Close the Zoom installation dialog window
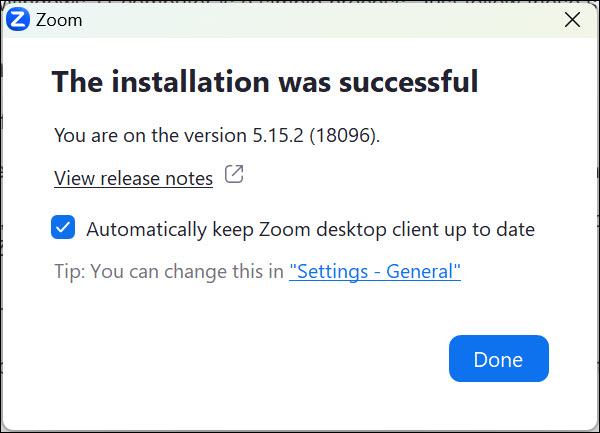The width and height of the screenshot is (600, 433). click(573, 19)
